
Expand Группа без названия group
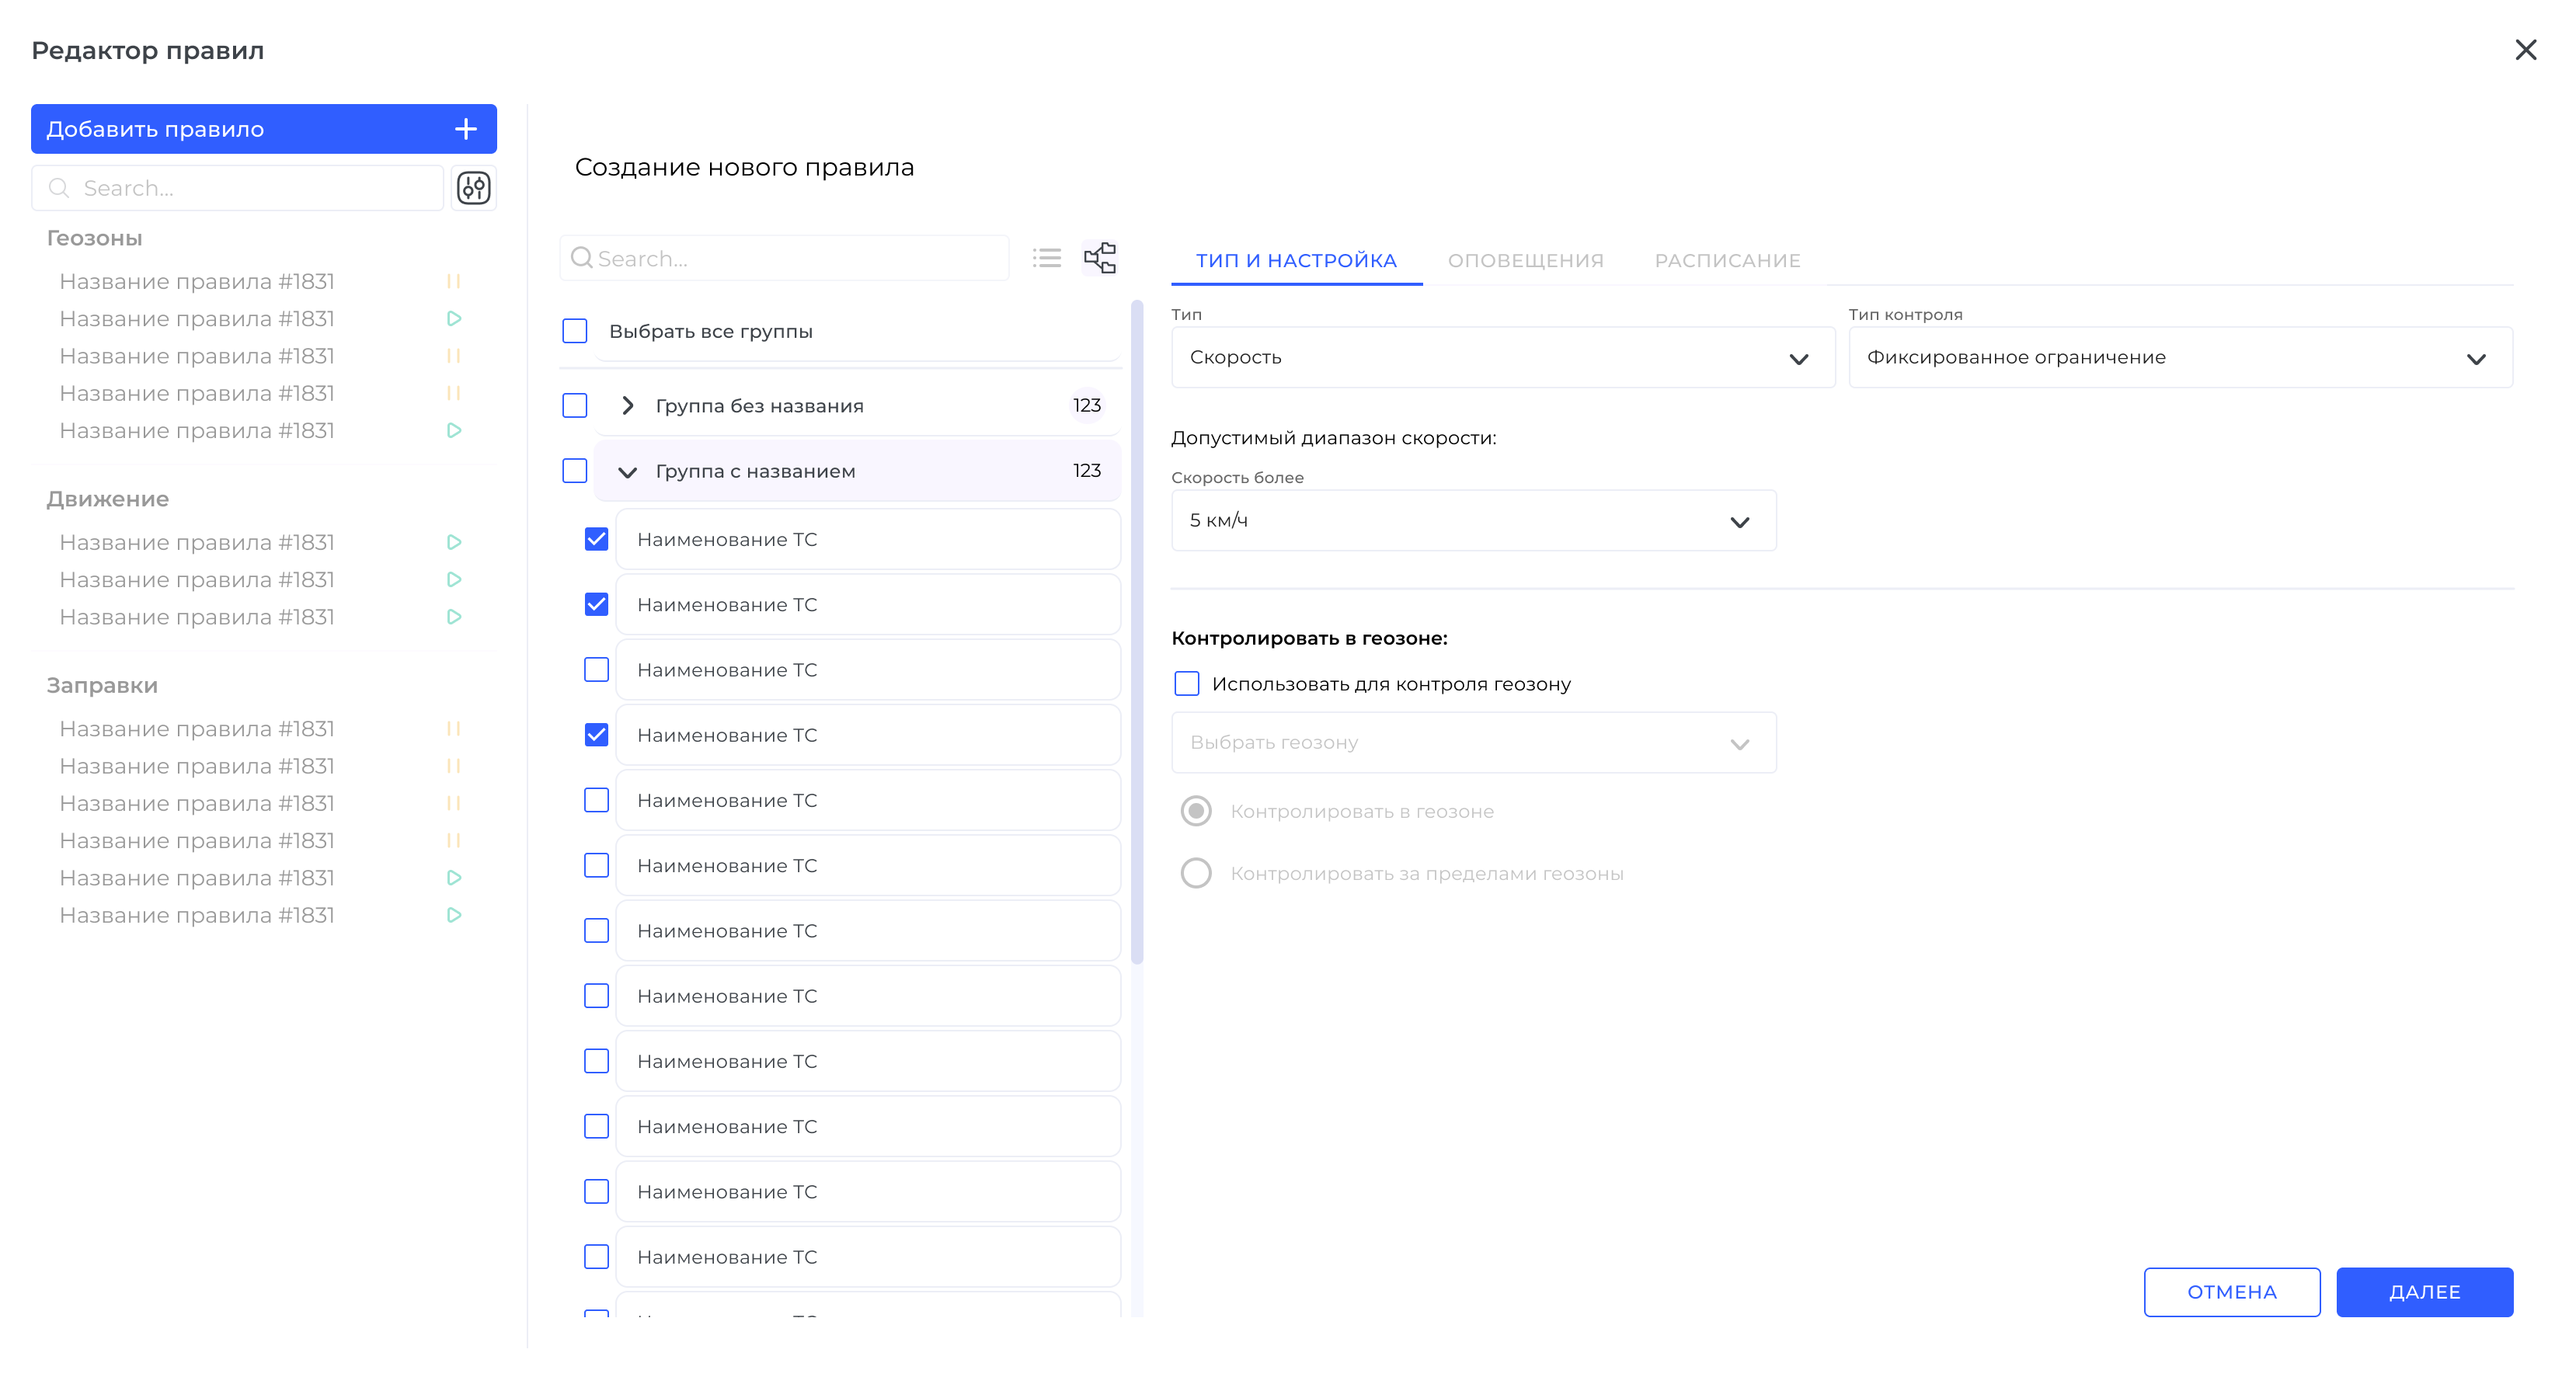point(628,406)
